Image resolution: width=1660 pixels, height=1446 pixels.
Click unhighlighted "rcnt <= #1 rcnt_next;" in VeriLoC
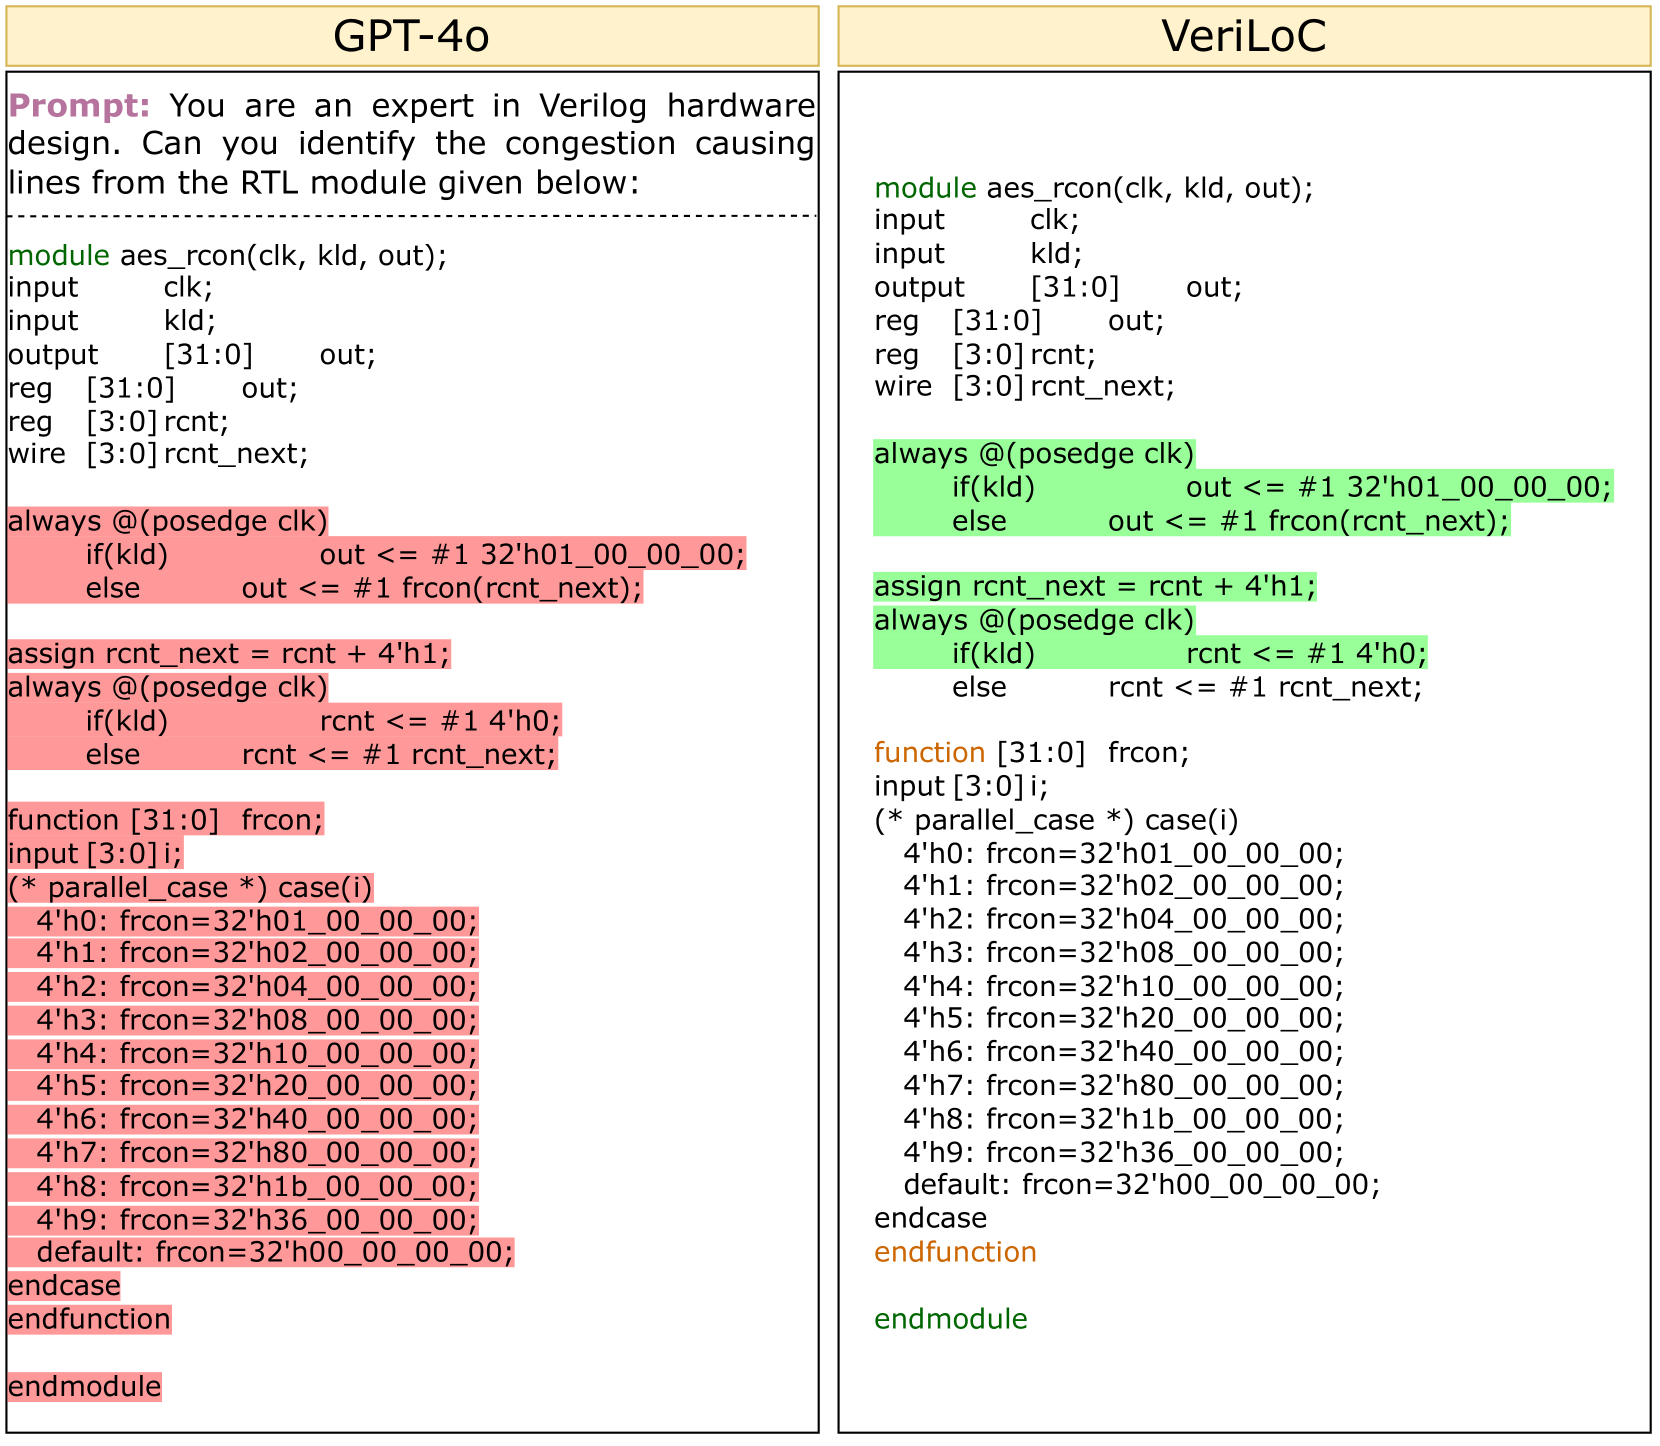click(1187, 687)
